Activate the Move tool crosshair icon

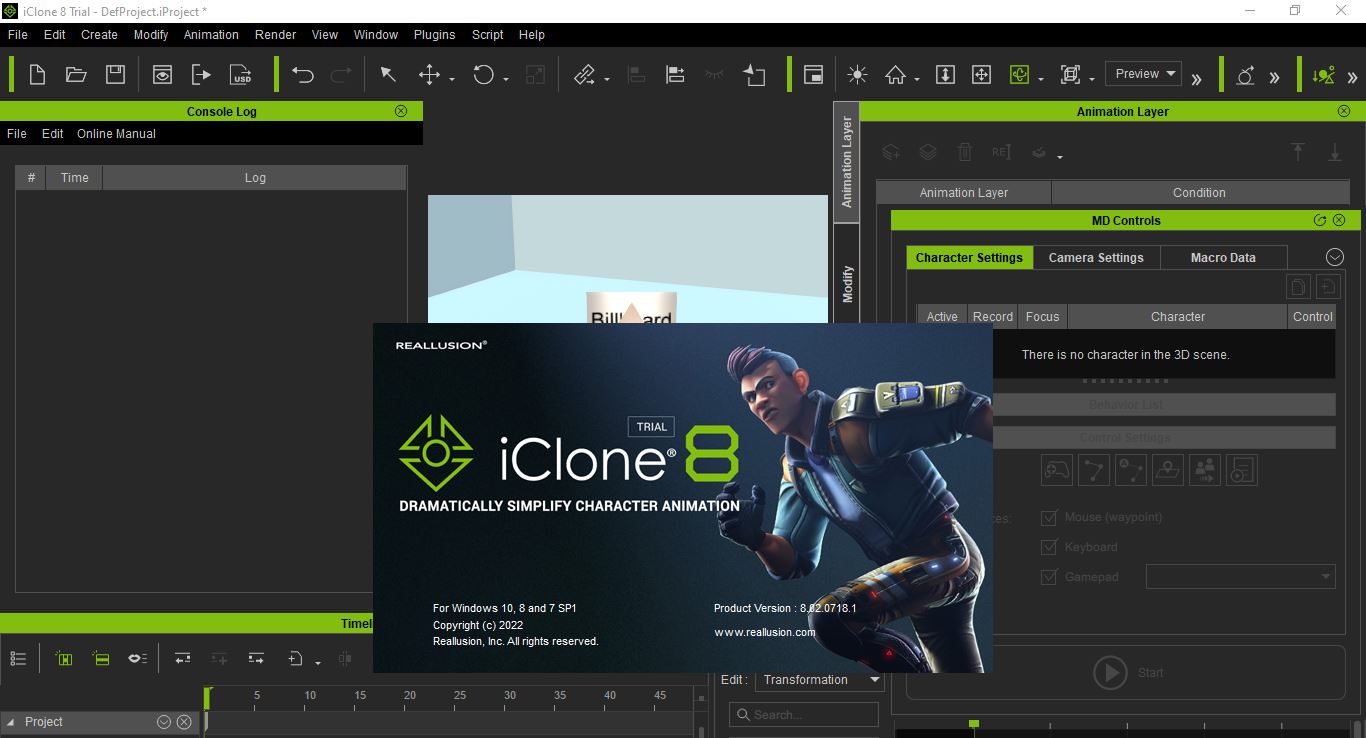click(x=429, y=75)
